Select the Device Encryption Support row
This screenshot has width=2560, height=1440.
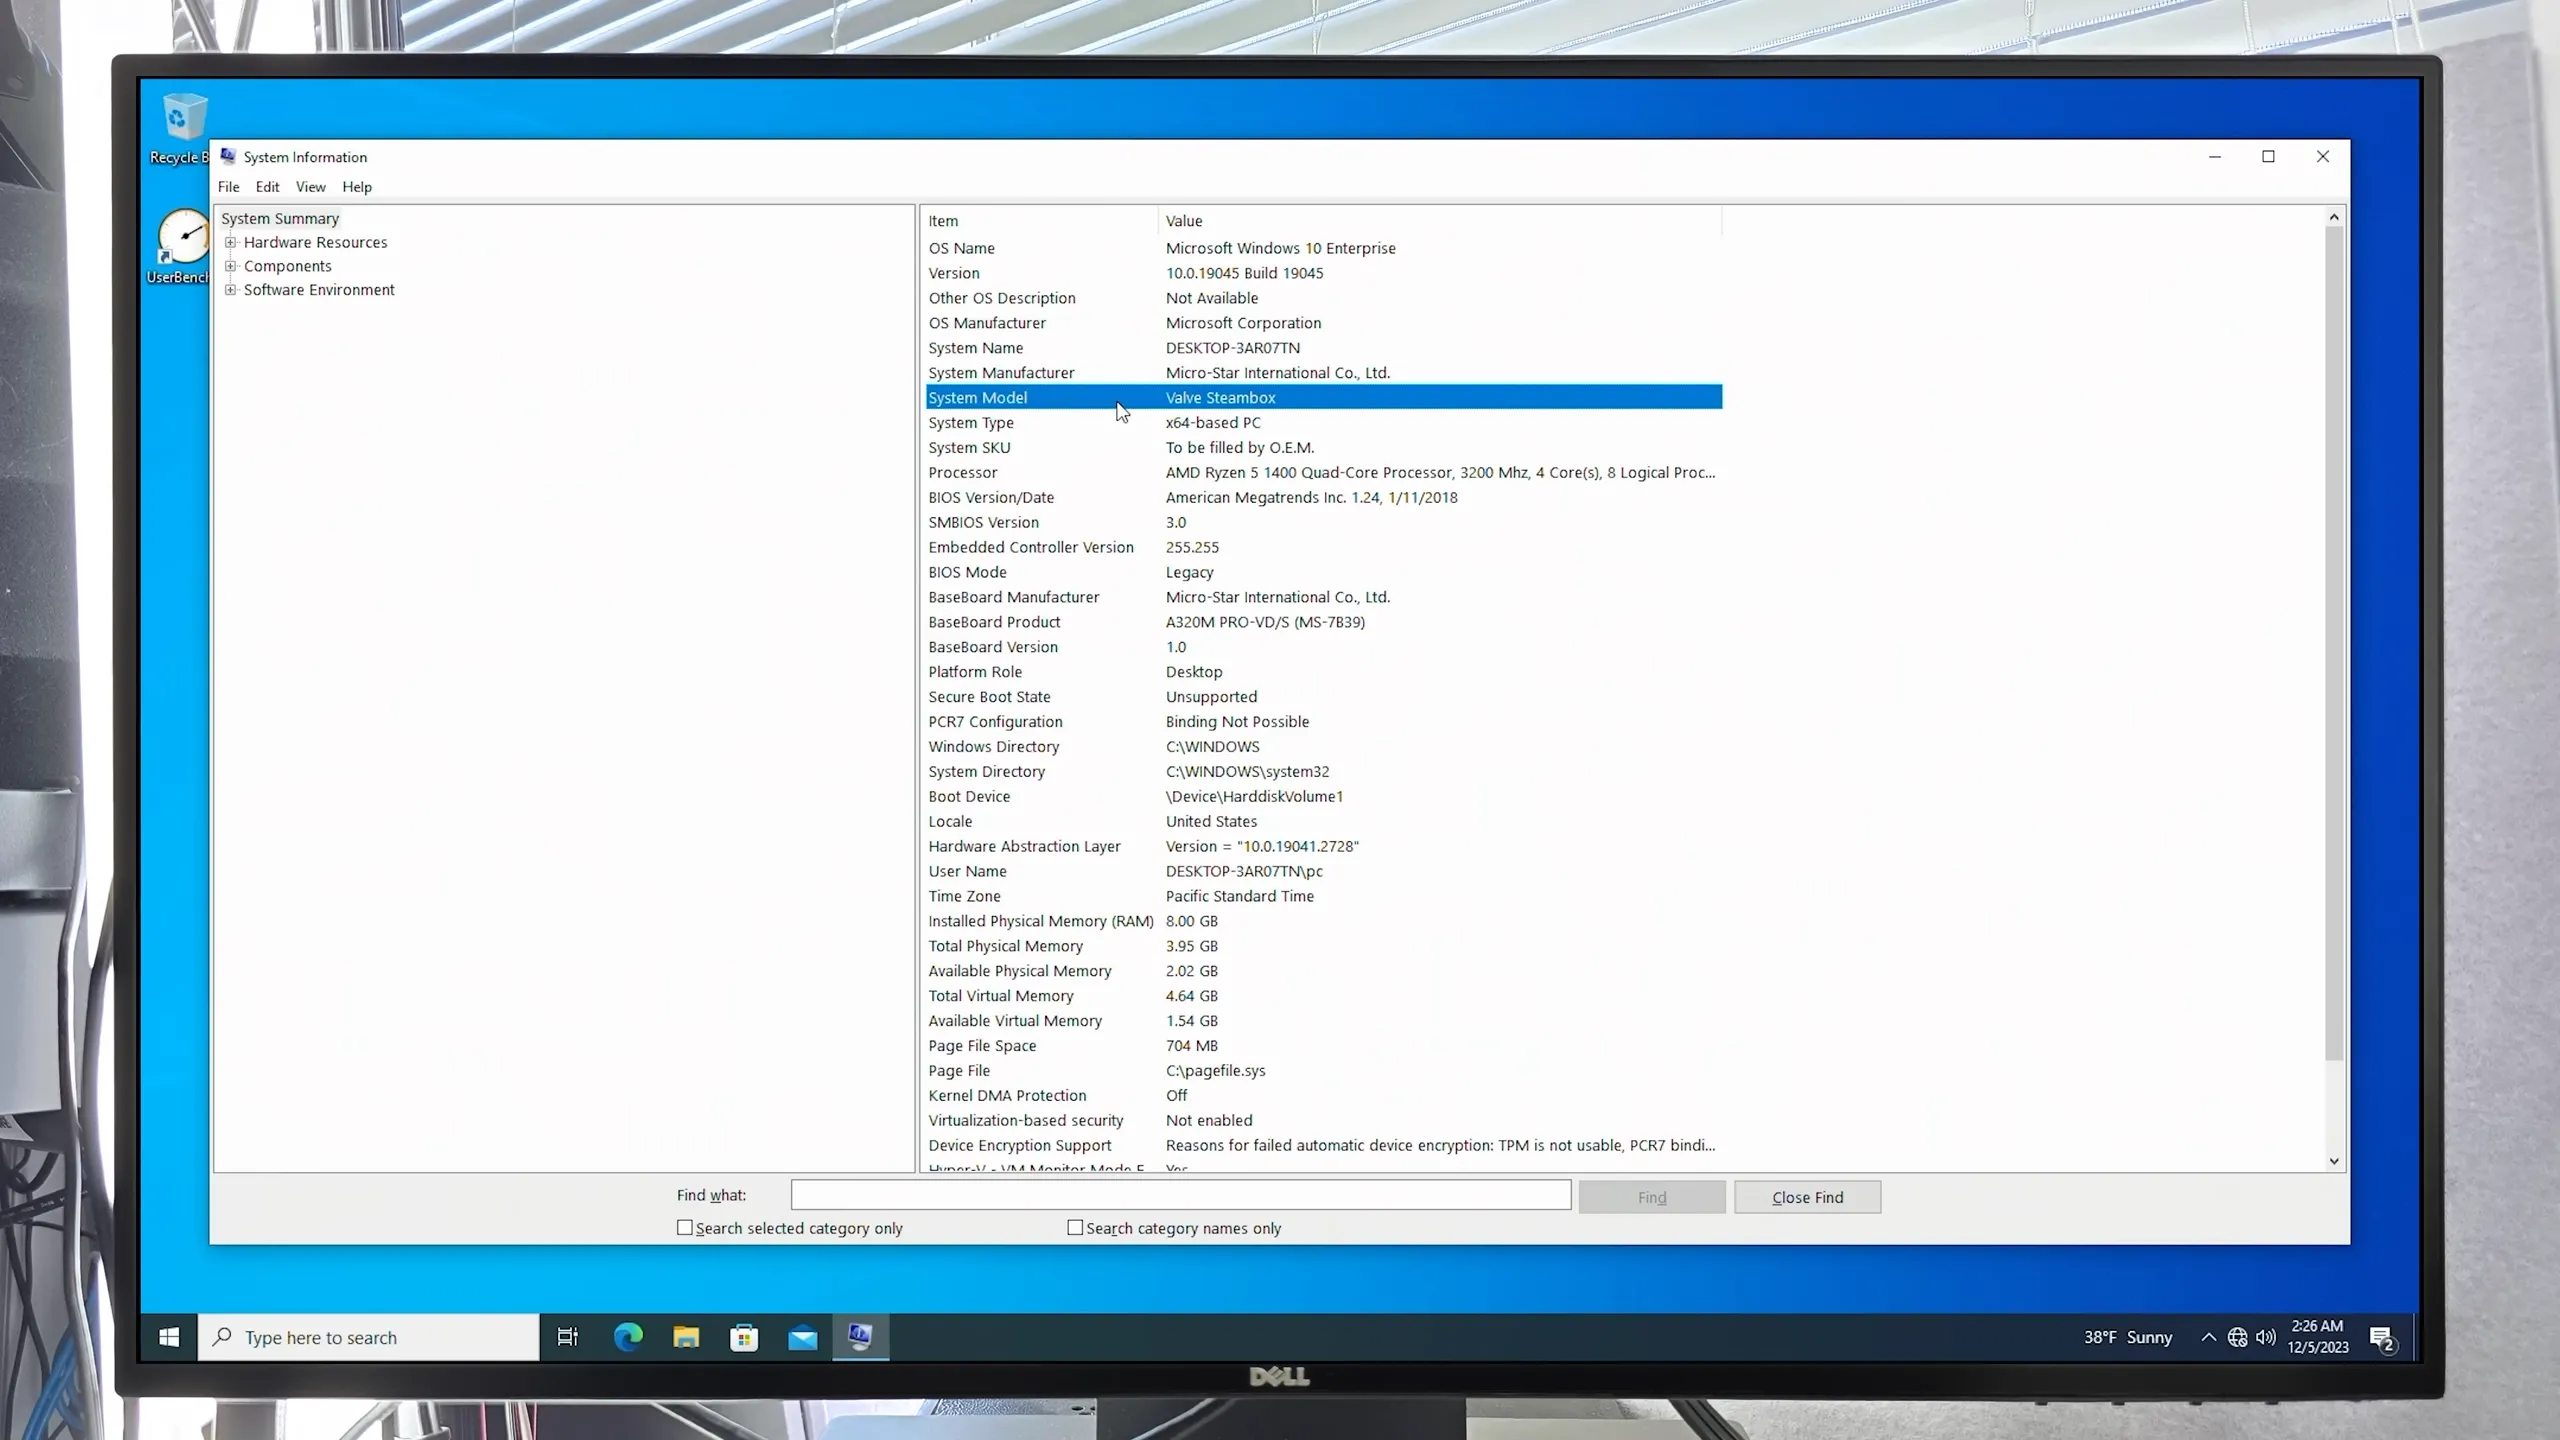click(x=1324, y=1145)
